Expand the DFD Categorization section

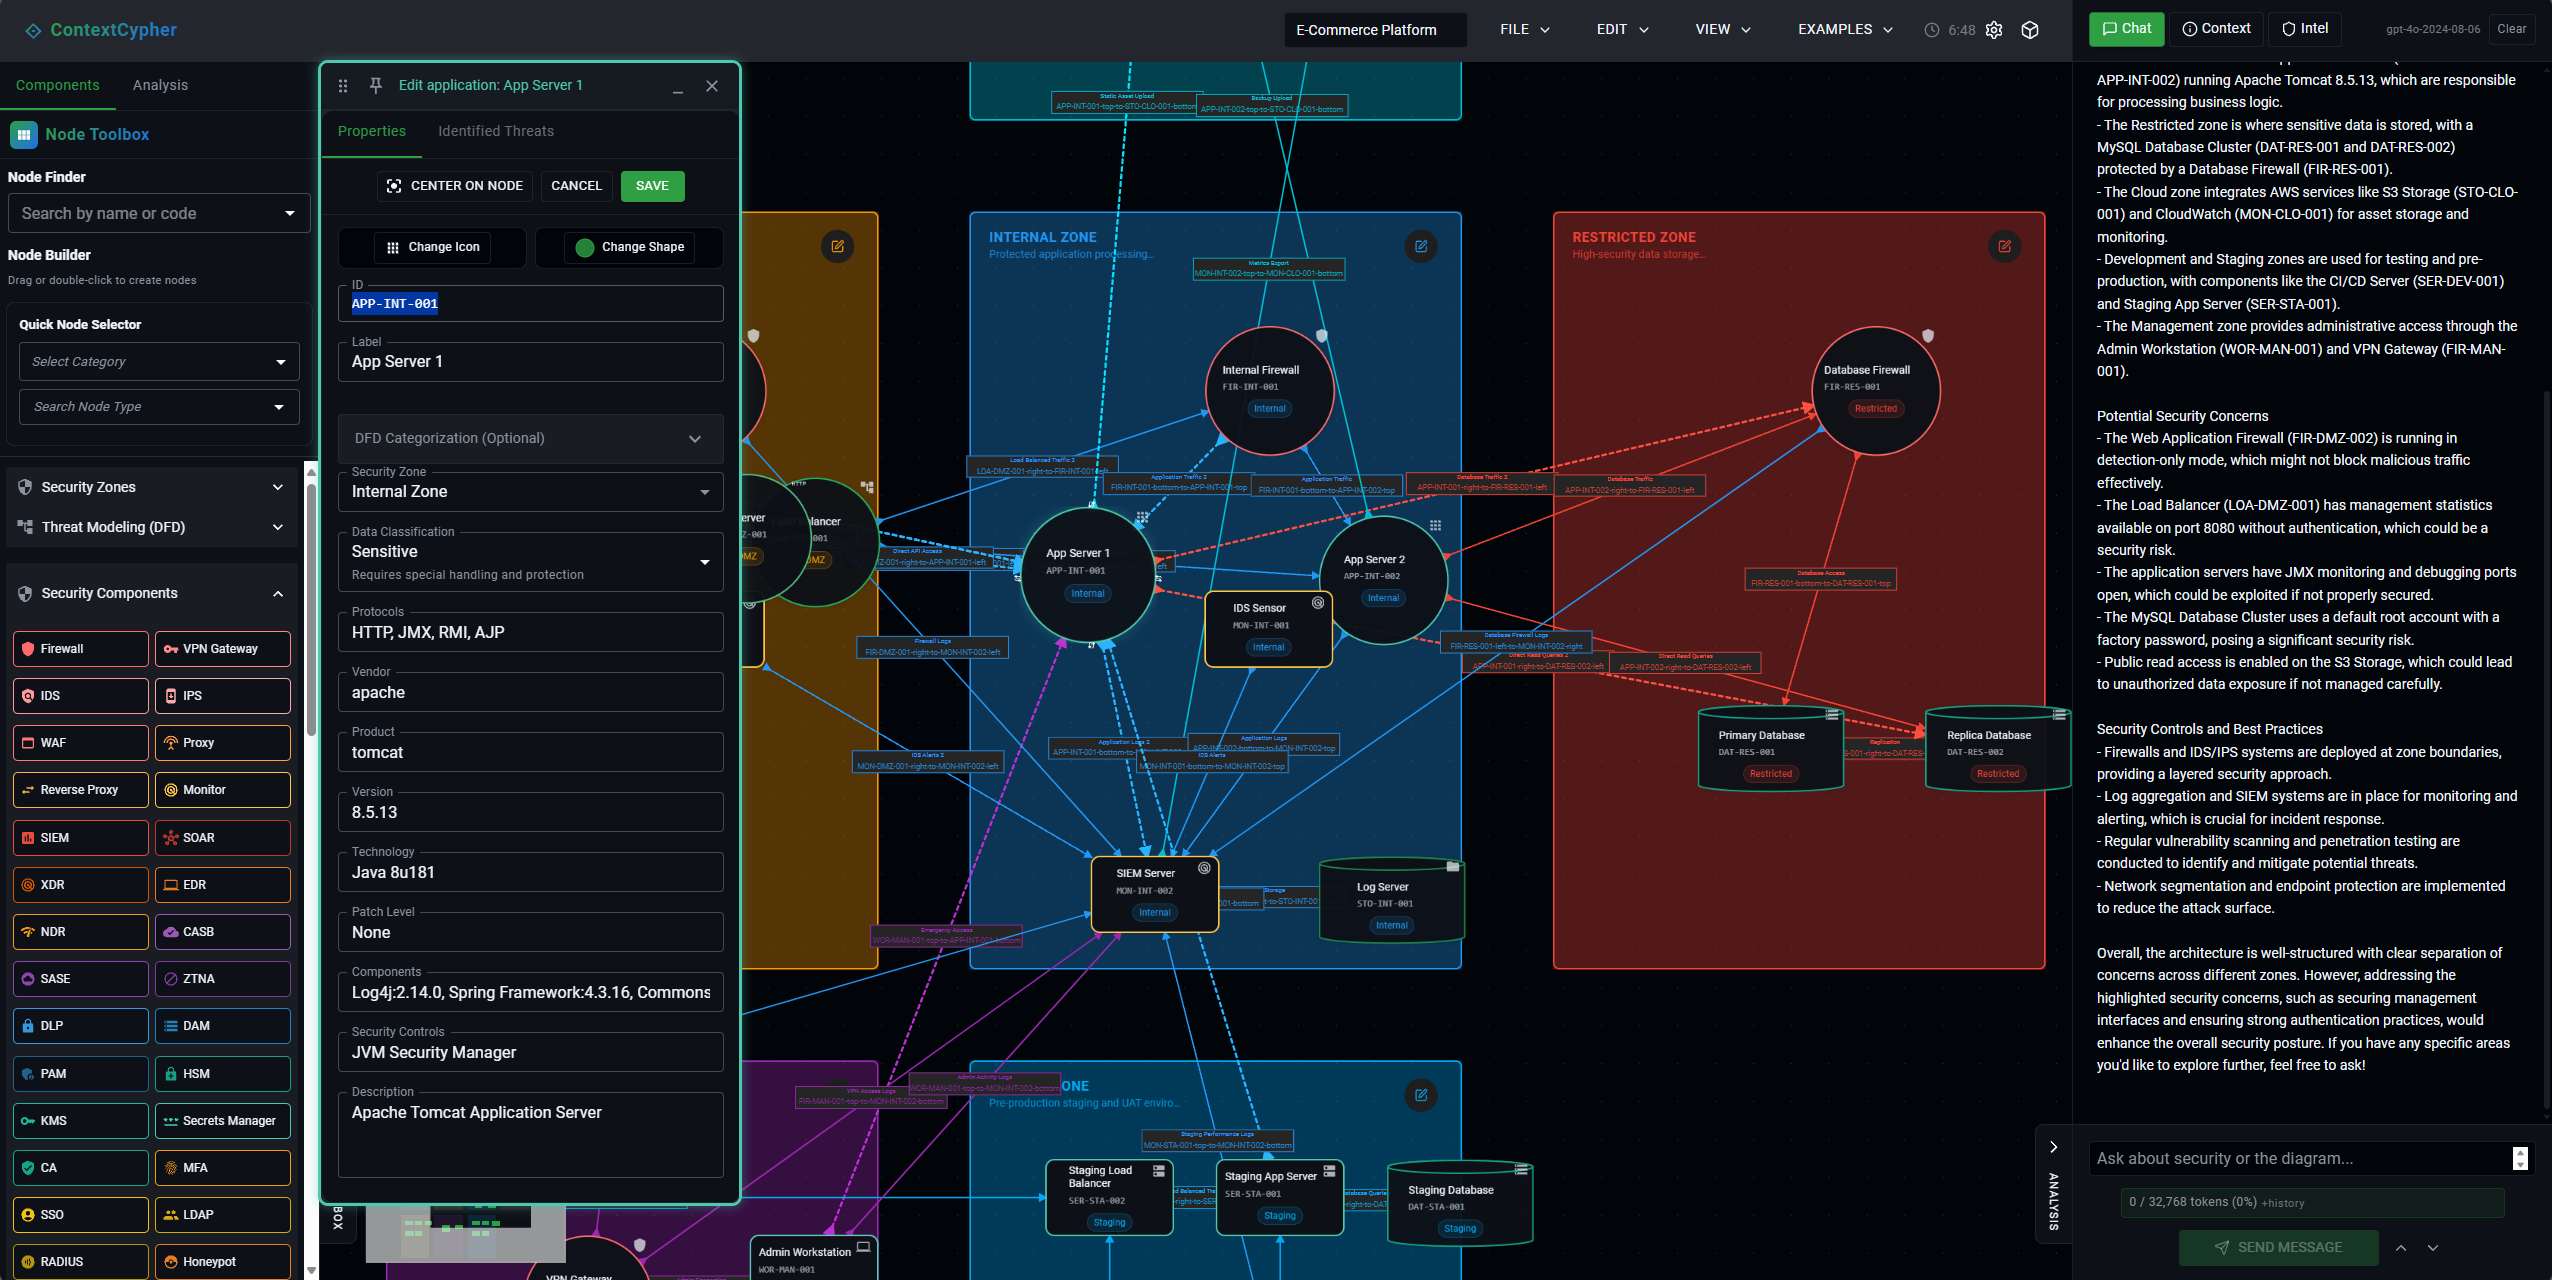pos(529,438)
